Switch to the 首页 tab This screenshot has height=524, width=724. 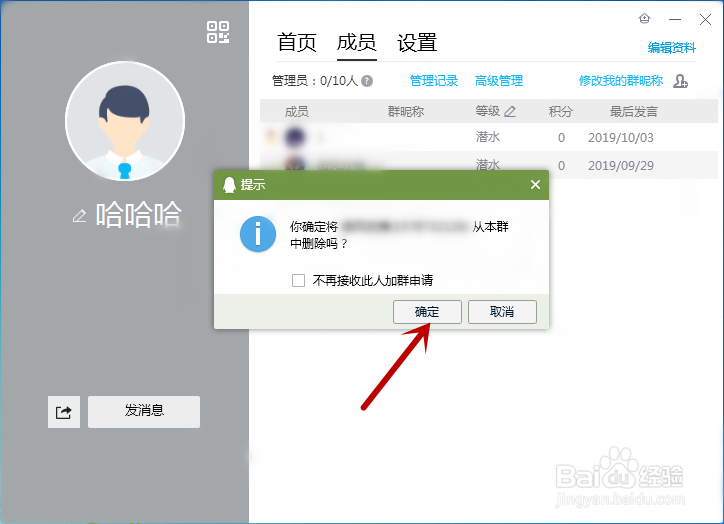point(296,42)
